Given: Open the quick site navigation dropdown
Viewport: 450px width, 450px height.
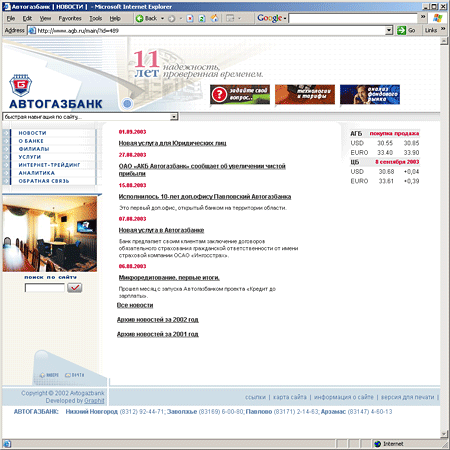Looking at the screenshot, I should click(x=174, y=117).
